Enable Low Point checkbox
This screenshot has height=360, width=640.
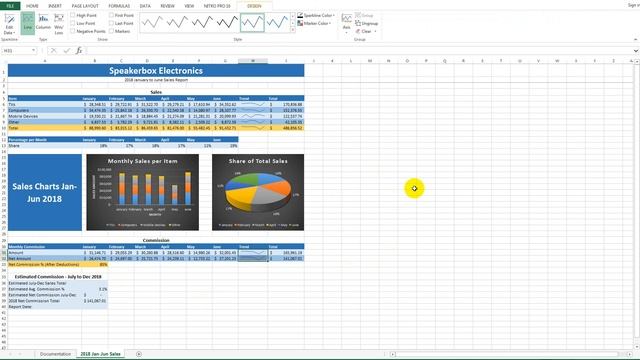pyautogui.click(x=73, y=23)
